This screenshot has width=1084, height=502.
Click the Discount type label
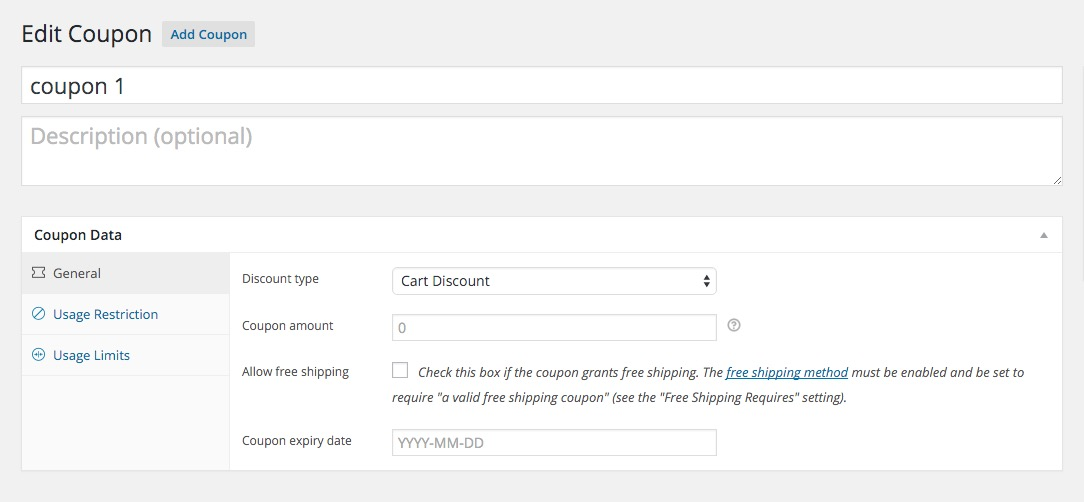coord(280,279)
